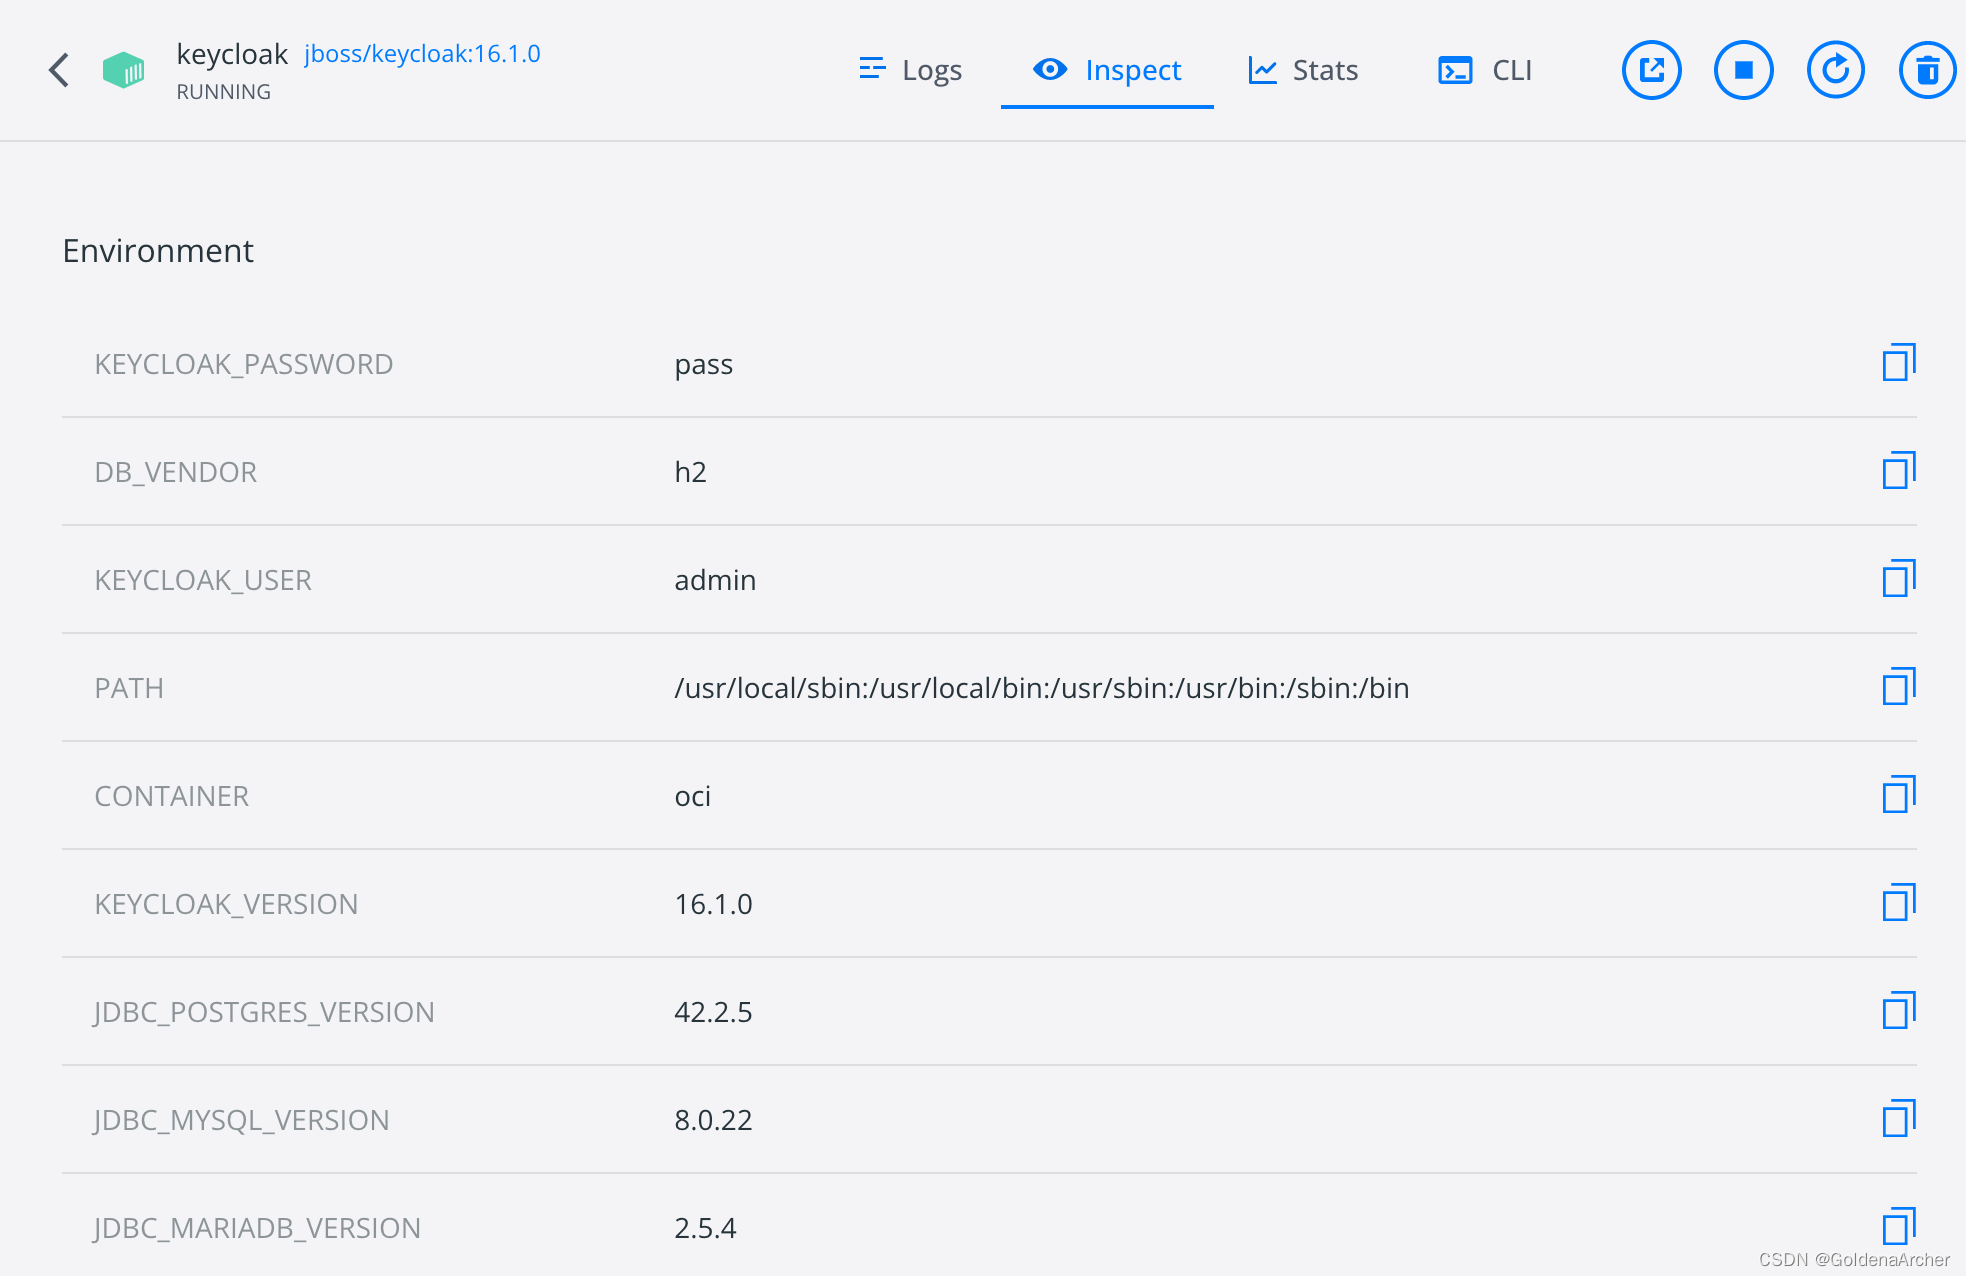Open the CLI tab
Image resolution: width=1966 pixels, height=1276 pixels.
1485,70
